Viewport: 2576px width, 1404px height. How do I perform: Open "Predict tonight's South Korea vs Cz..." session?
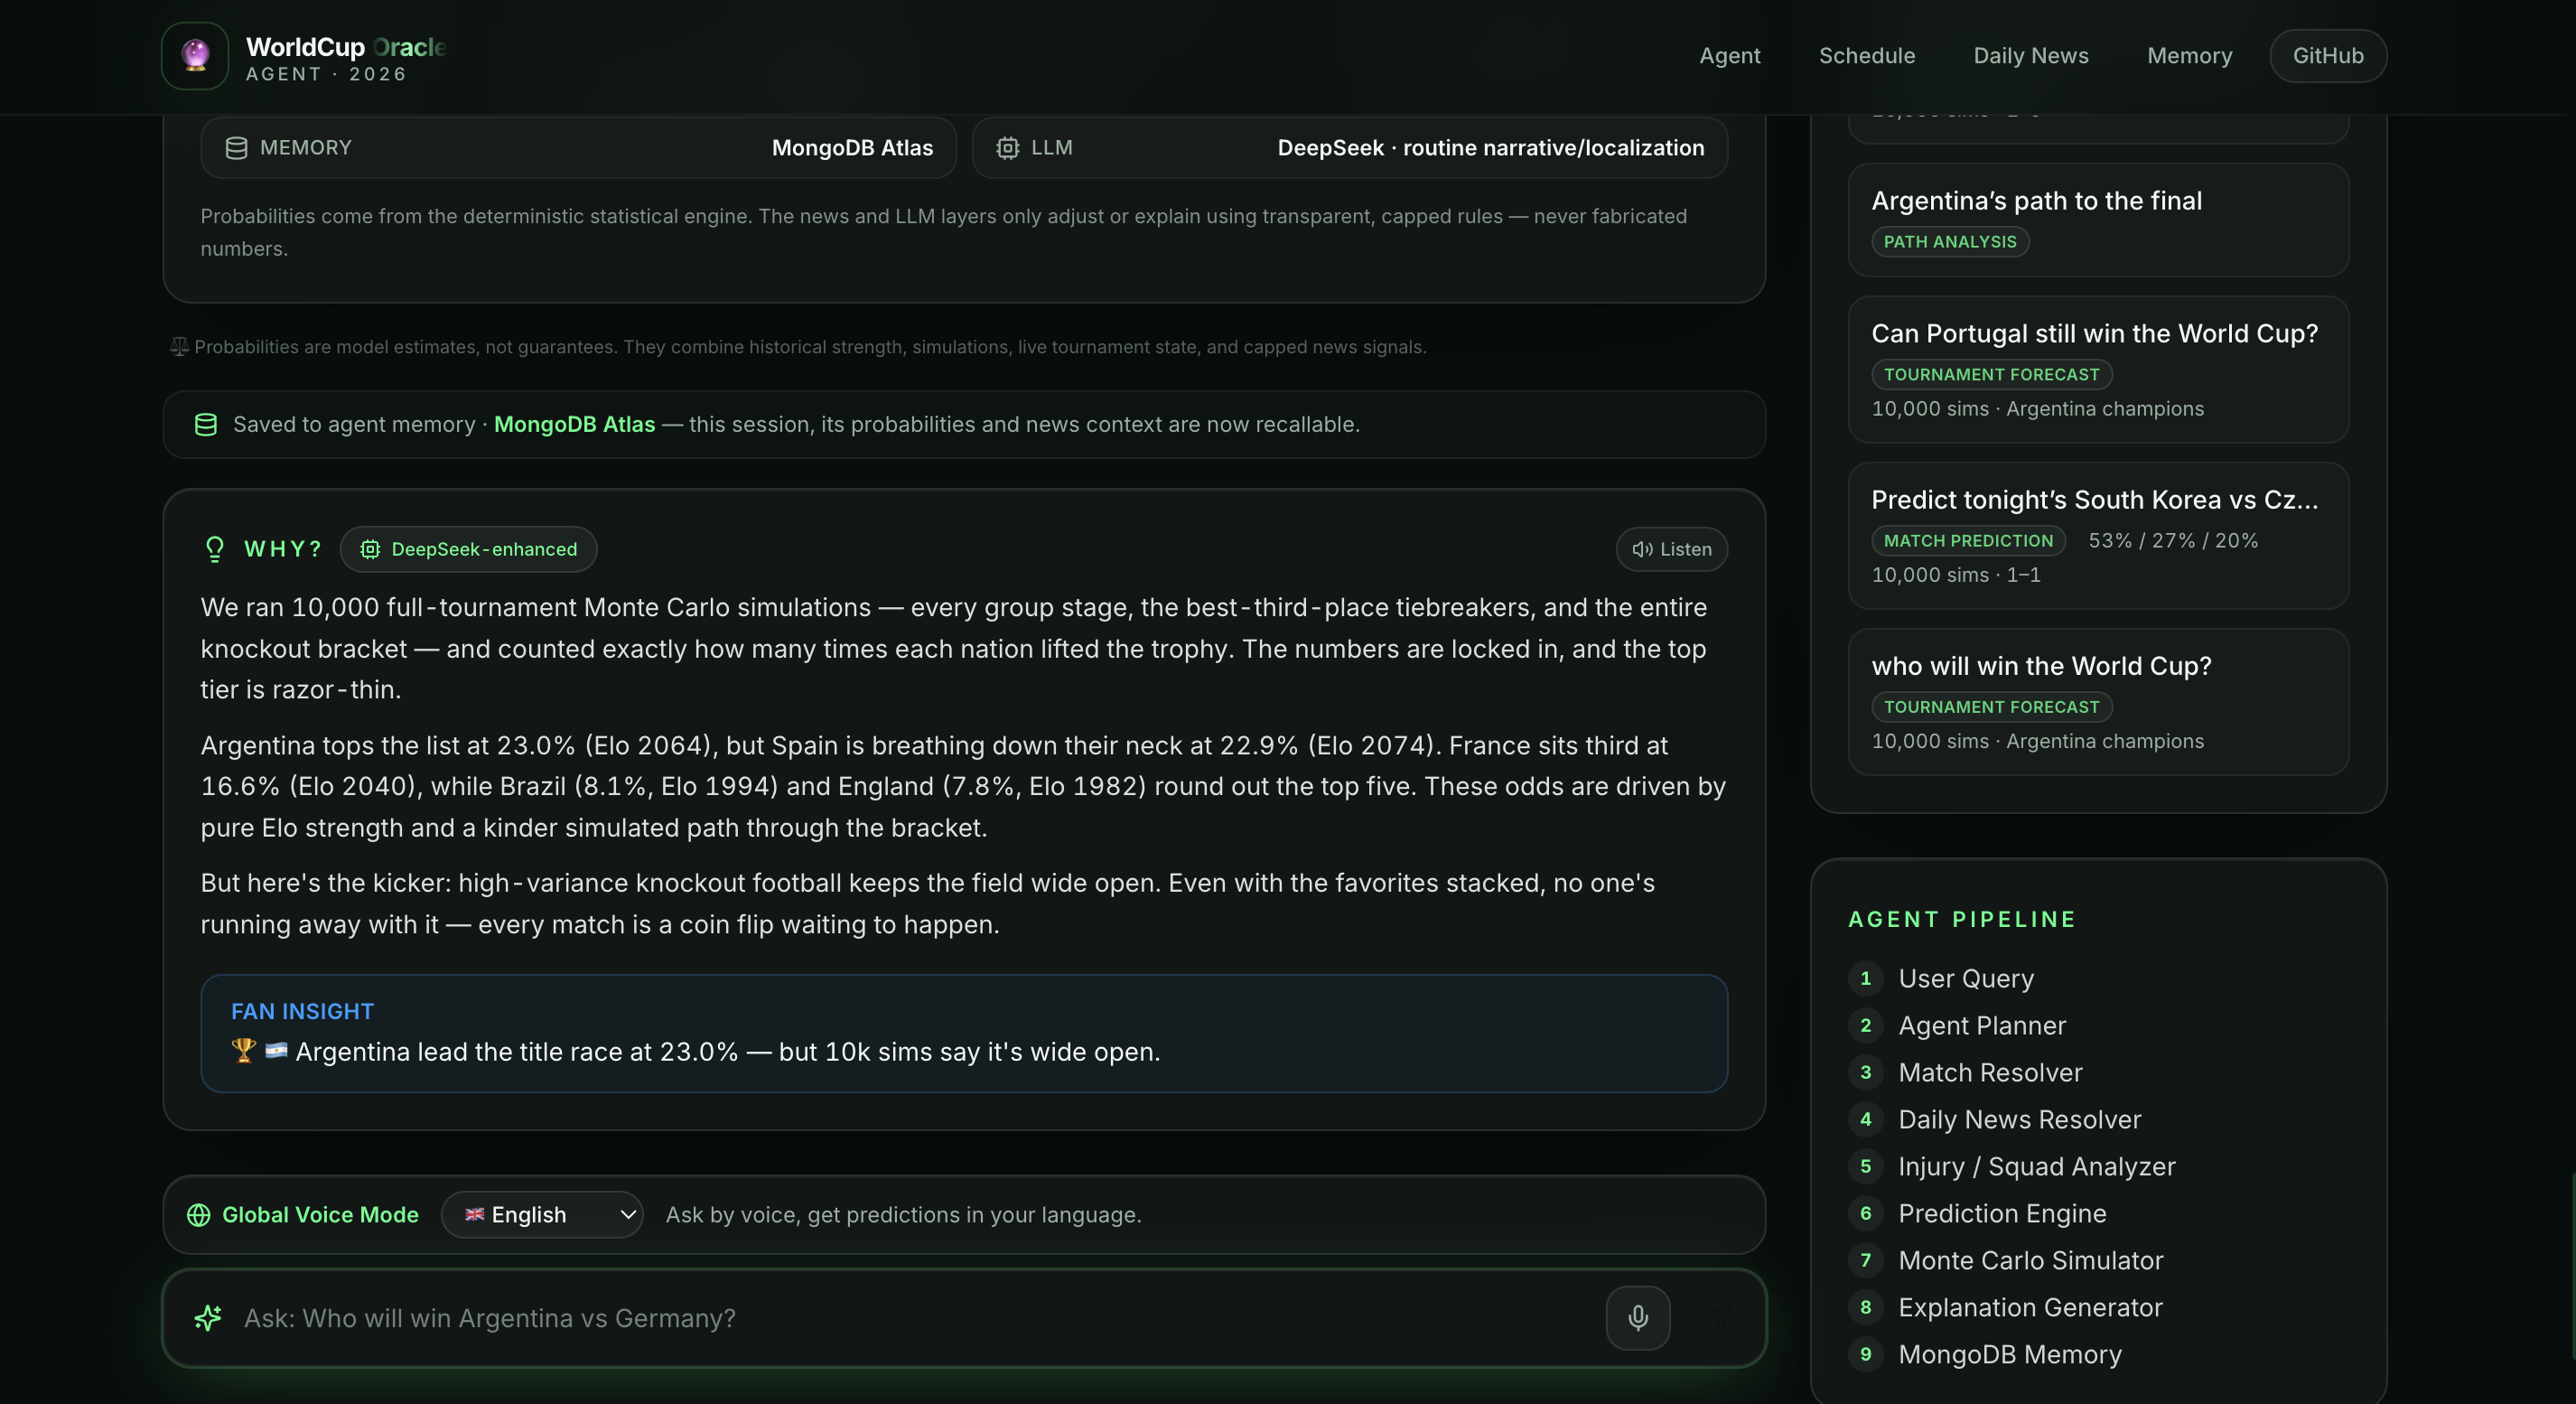click(2098, 536)
